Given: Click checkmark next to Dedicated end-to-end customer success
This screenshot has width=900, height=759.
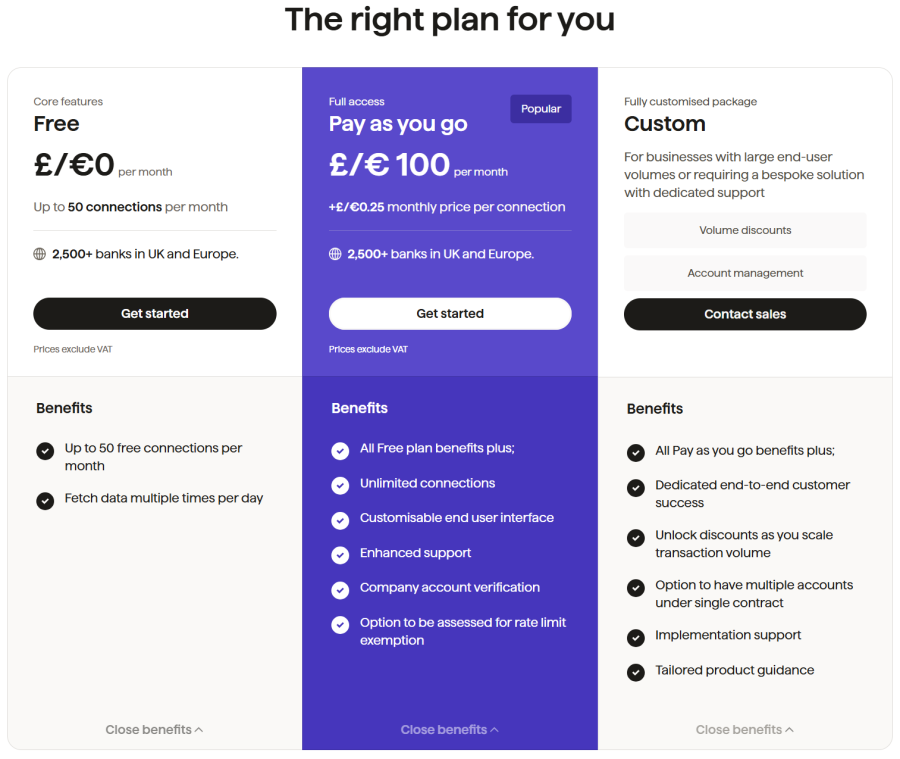Looking at the screenshot, I should tap(635, 487).
